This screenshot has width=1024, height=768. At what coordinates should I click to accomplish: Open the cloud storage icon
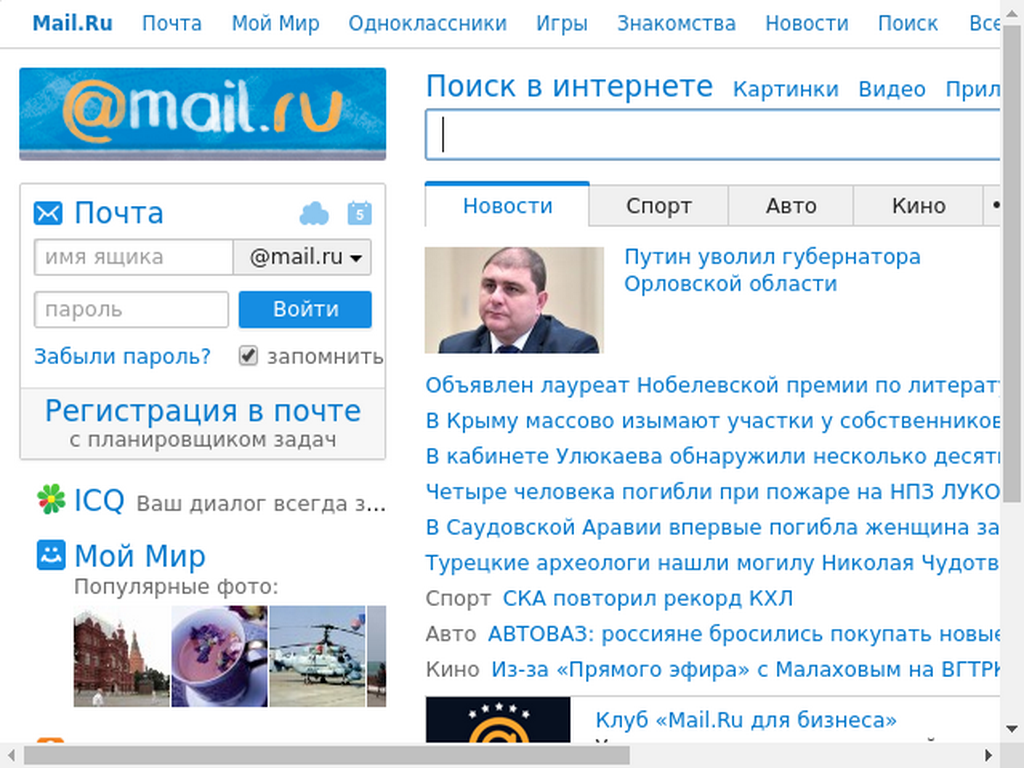[314, 214]
